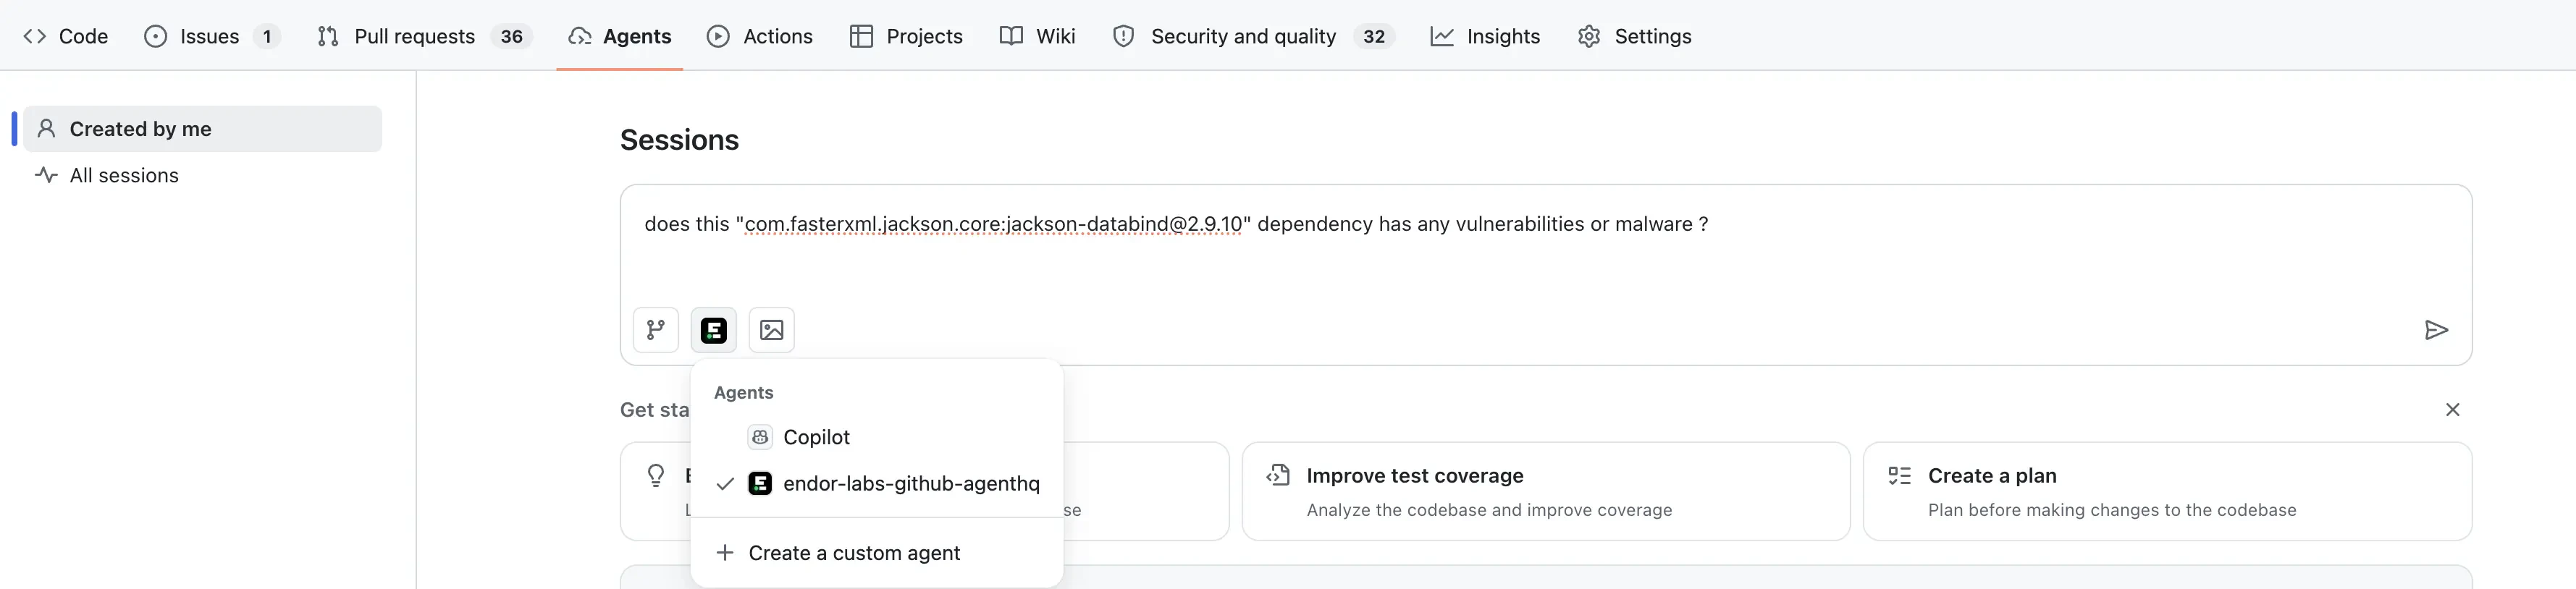Click the Insights graph icon
This screenshot has height=589, width=2576.
pyautogui.click(x=1442, y=36)
